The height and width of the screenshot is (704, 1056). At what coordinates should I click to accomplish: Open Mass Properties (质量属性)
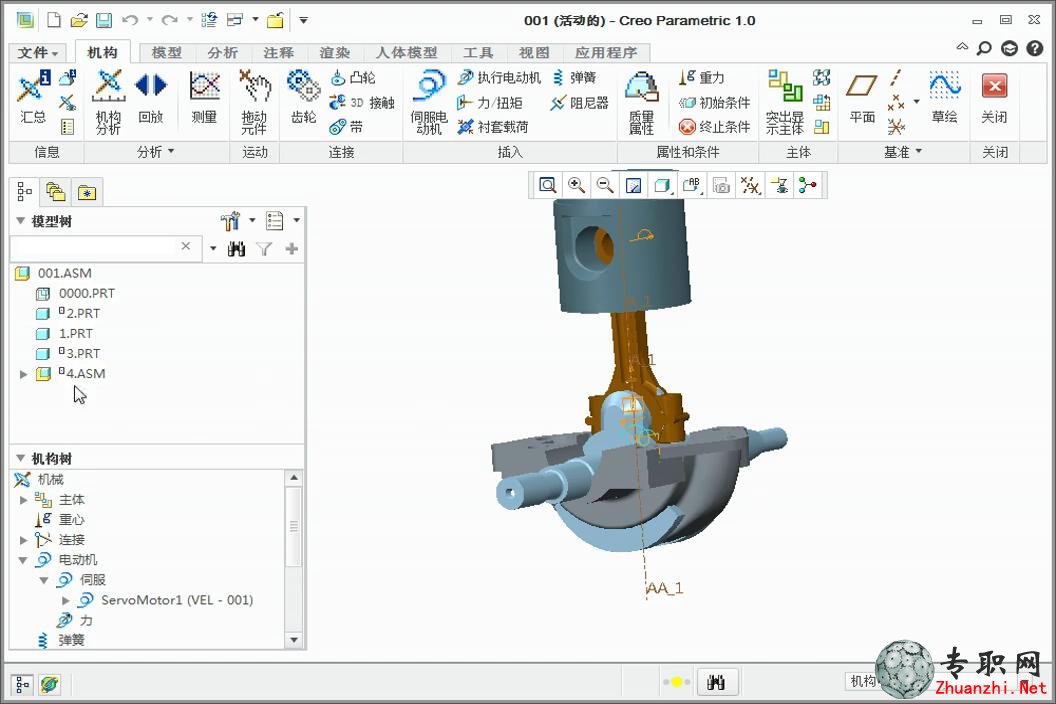tap(641, 102)
